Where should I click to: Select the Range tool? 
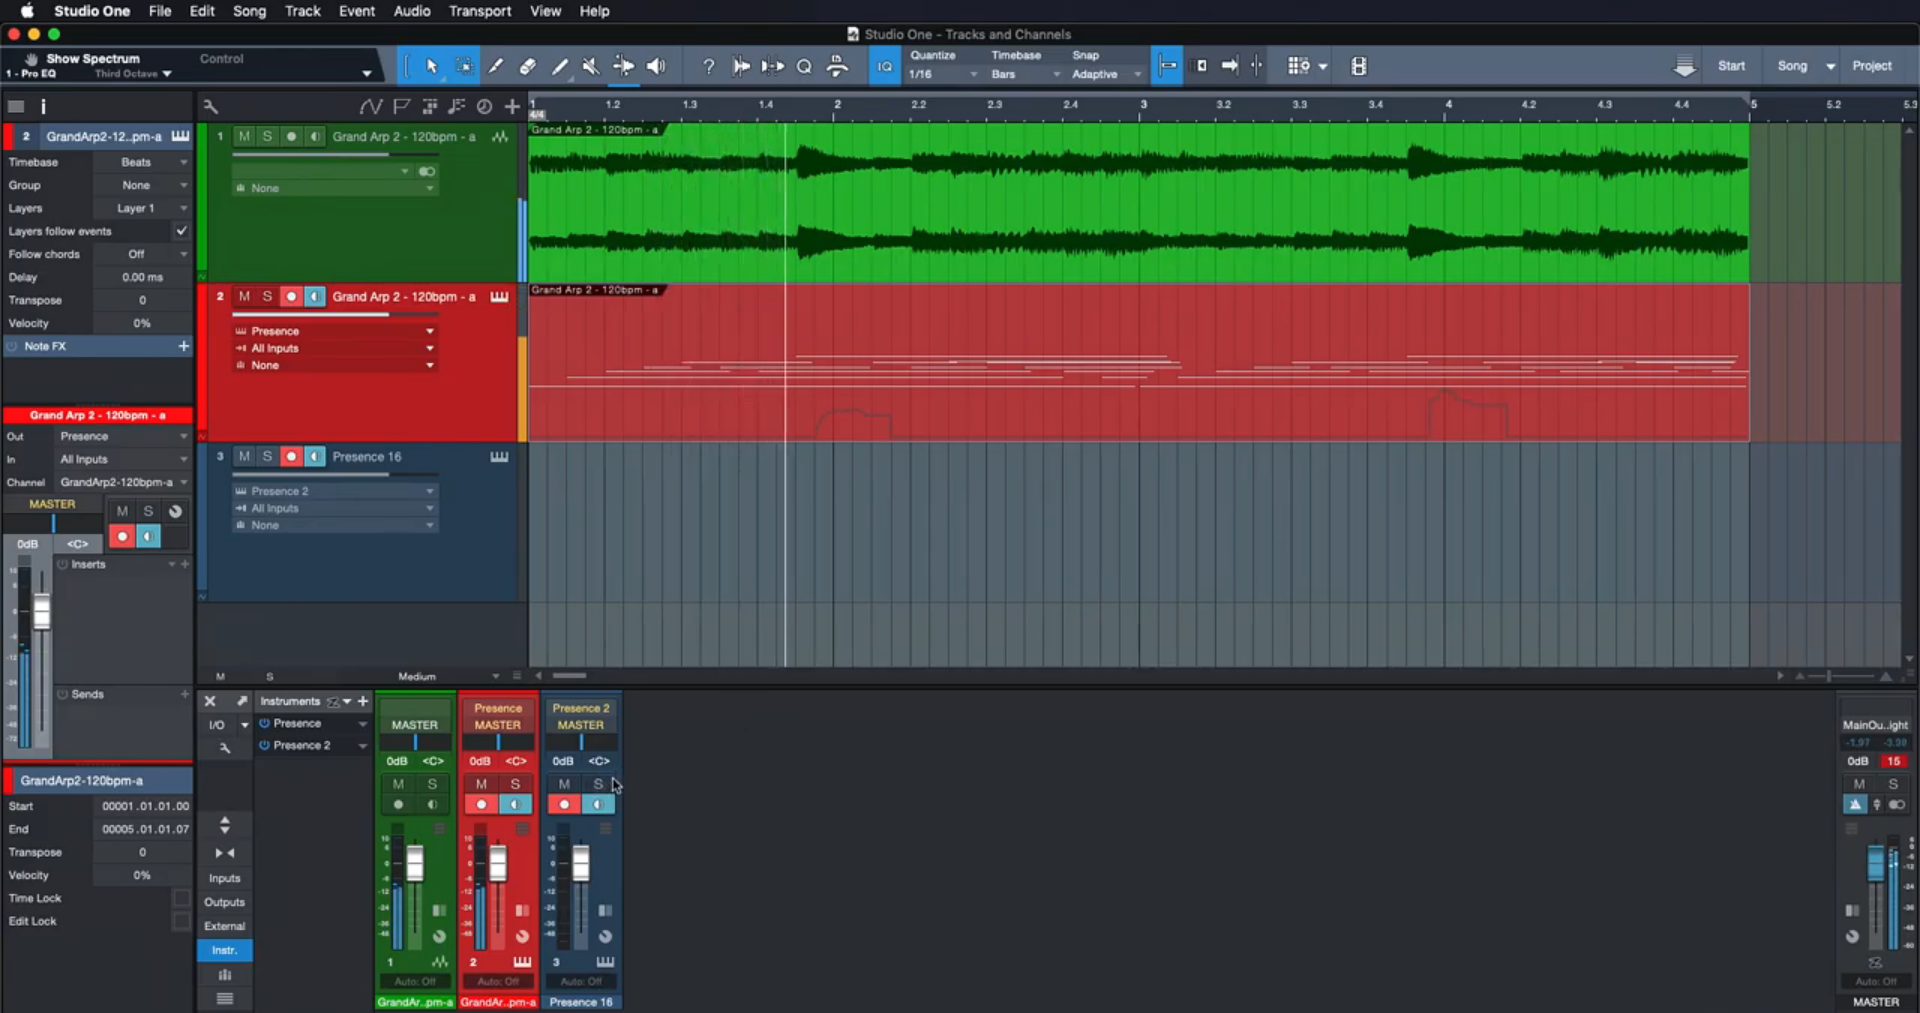[464, 66]
